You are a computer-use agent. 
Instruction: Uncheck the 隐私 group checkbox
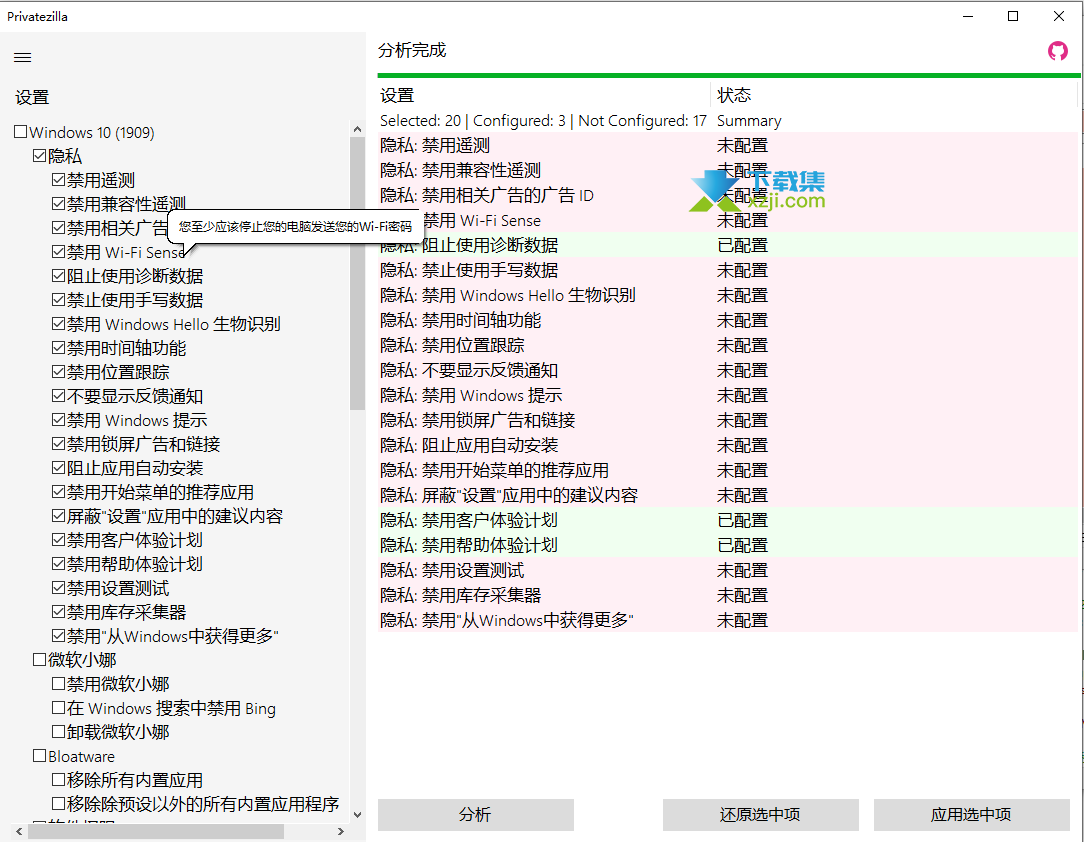pyautogui.click(x=39, y=156)
